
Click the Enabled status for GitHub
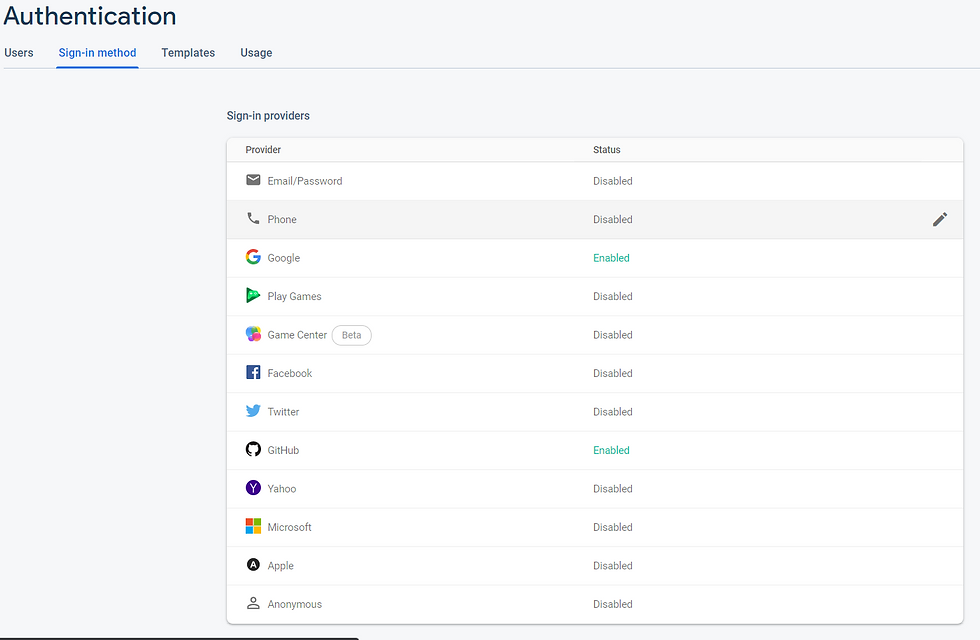tap(611, 450)
